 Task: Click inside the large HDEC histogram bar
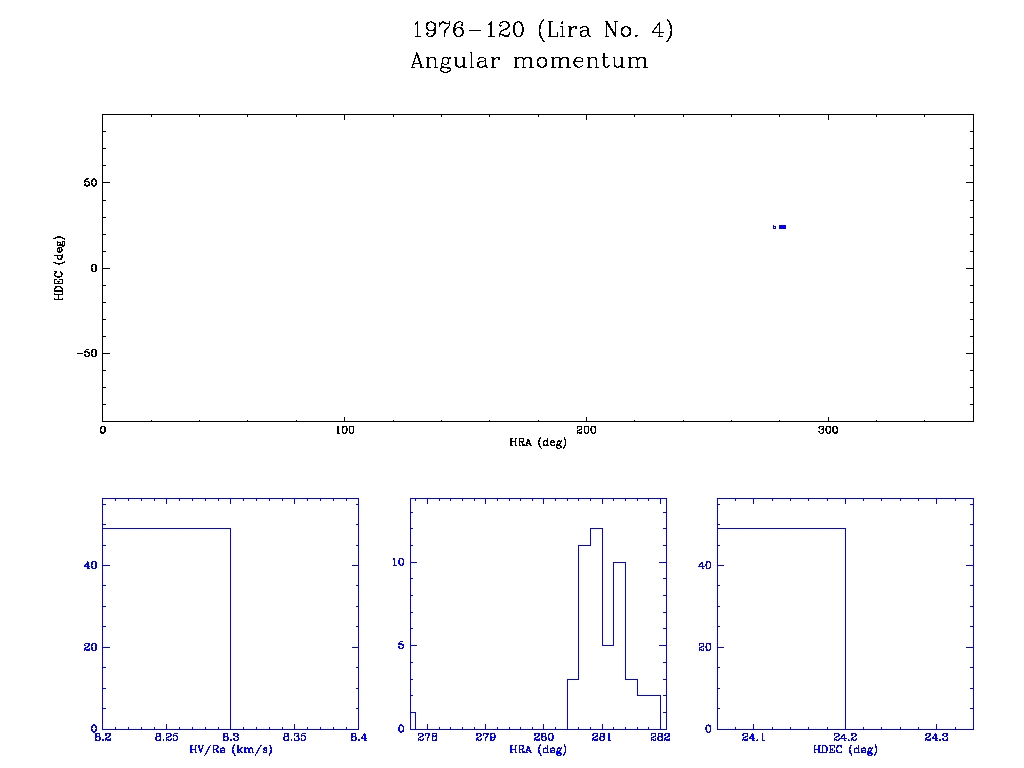pyautogui.click(x=781, y=628)
